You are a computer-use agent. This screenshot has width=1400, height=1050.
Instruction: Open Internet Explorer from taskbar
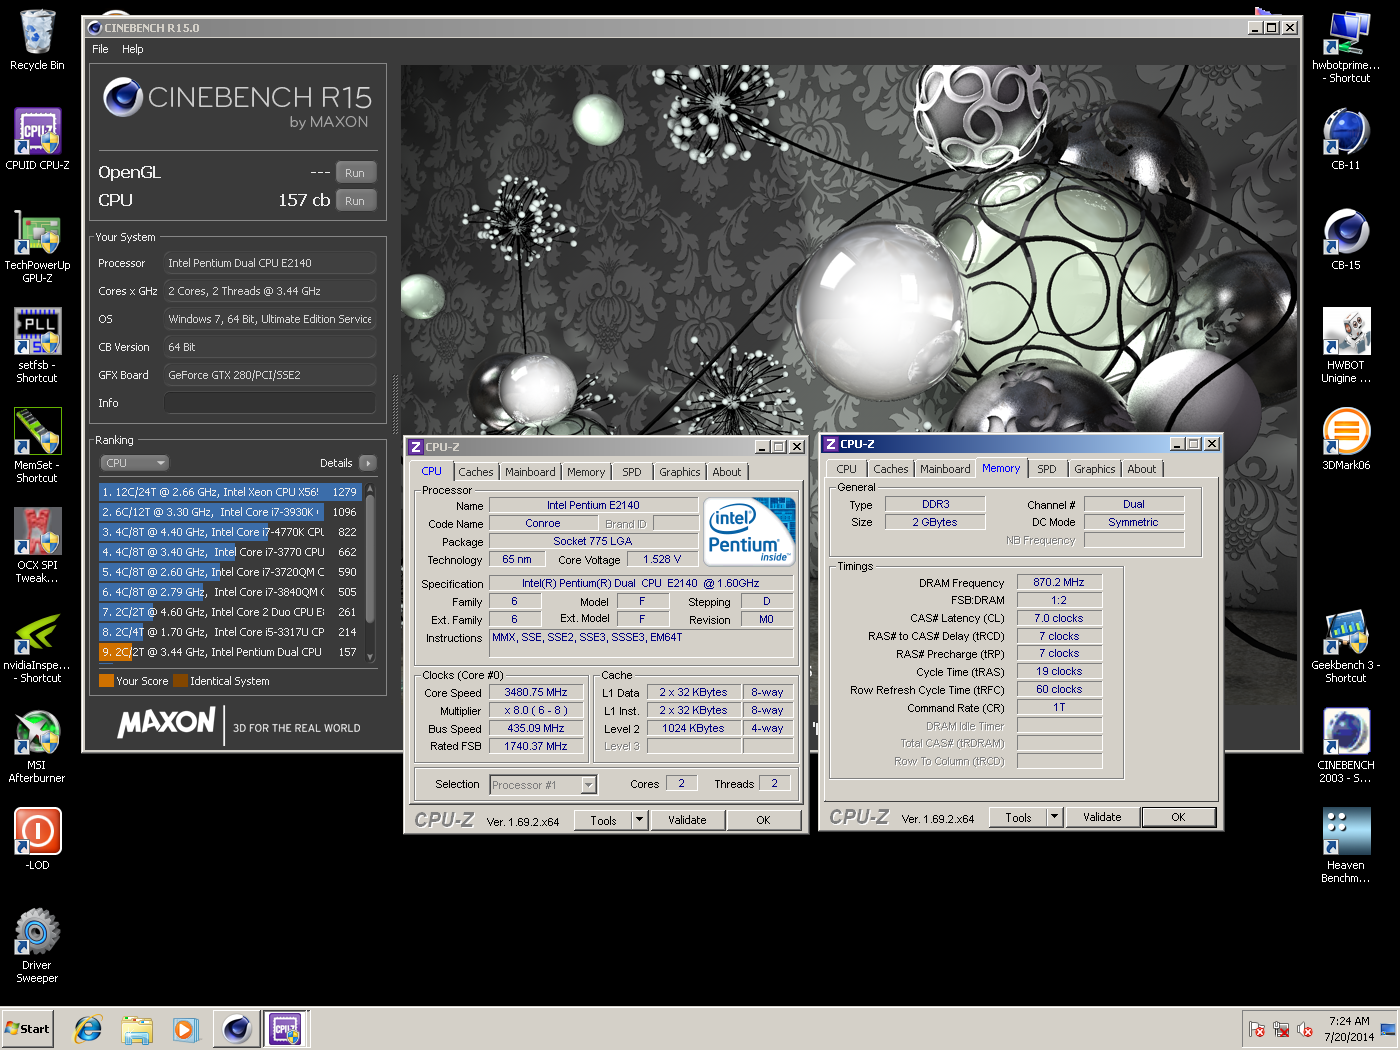click(88, 1028)
